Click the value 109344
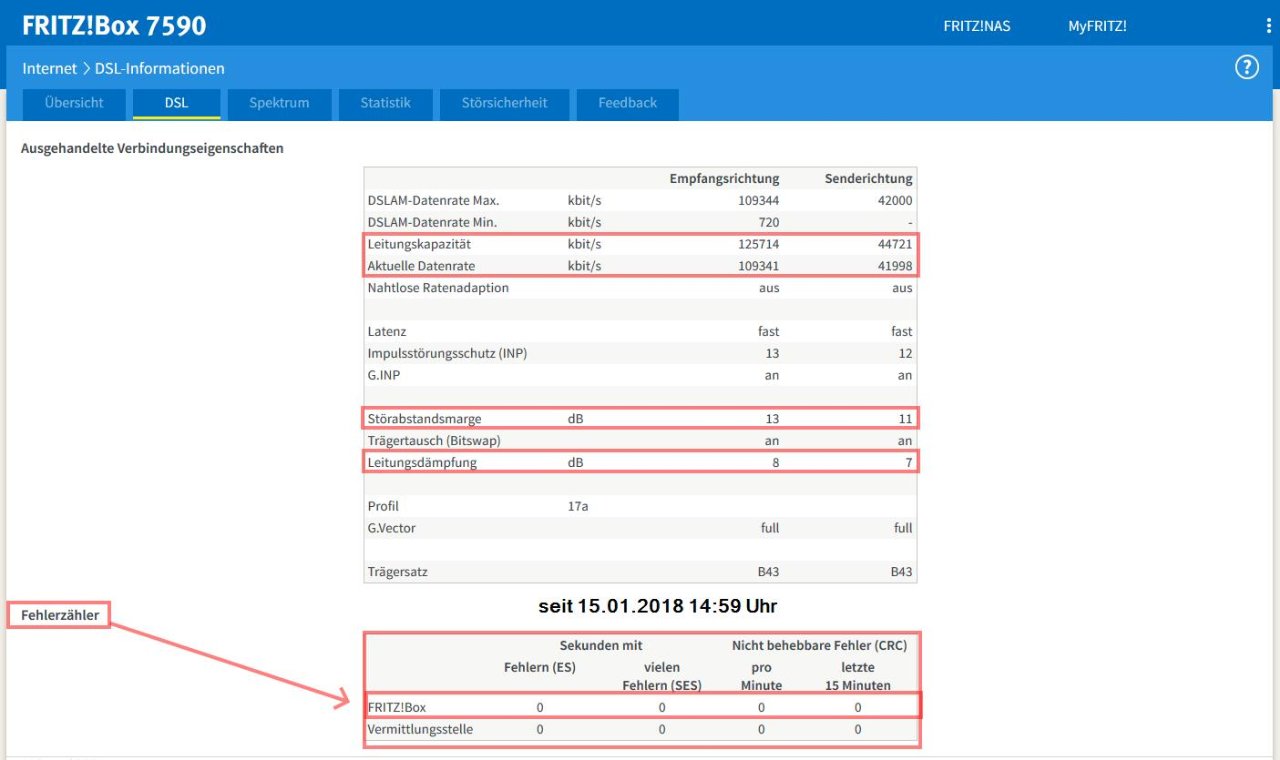Image resolution: width=1280 pixels, height=760 pixels. tap(758, 200)
